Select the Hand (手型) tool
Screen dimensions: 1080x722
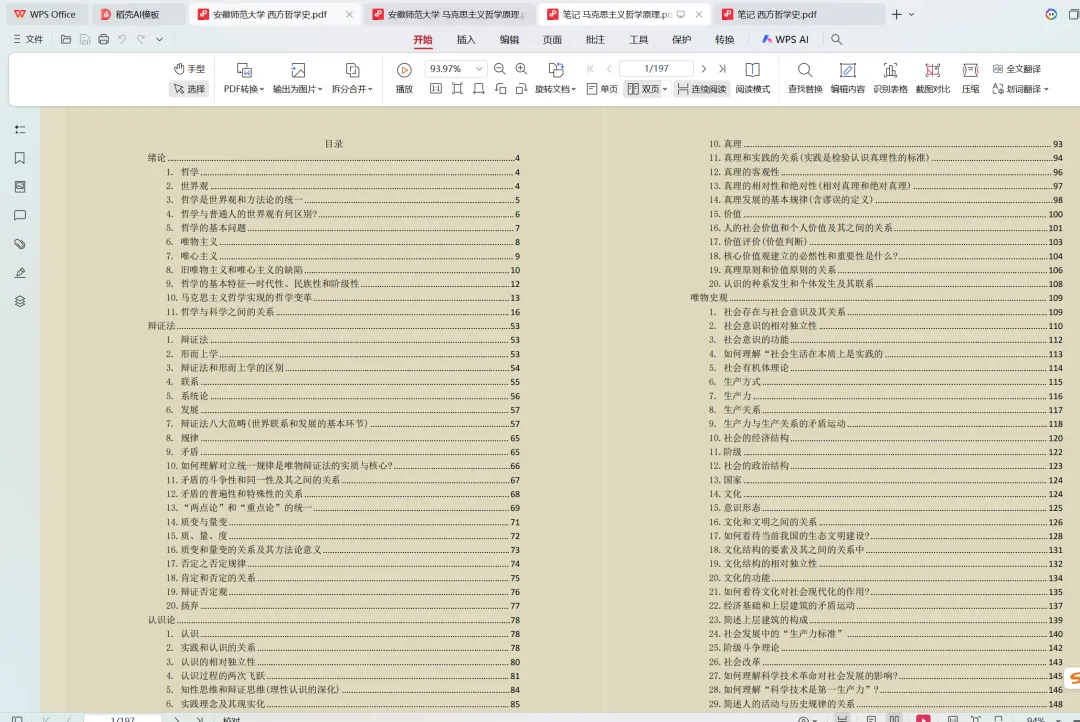point(189,69)
